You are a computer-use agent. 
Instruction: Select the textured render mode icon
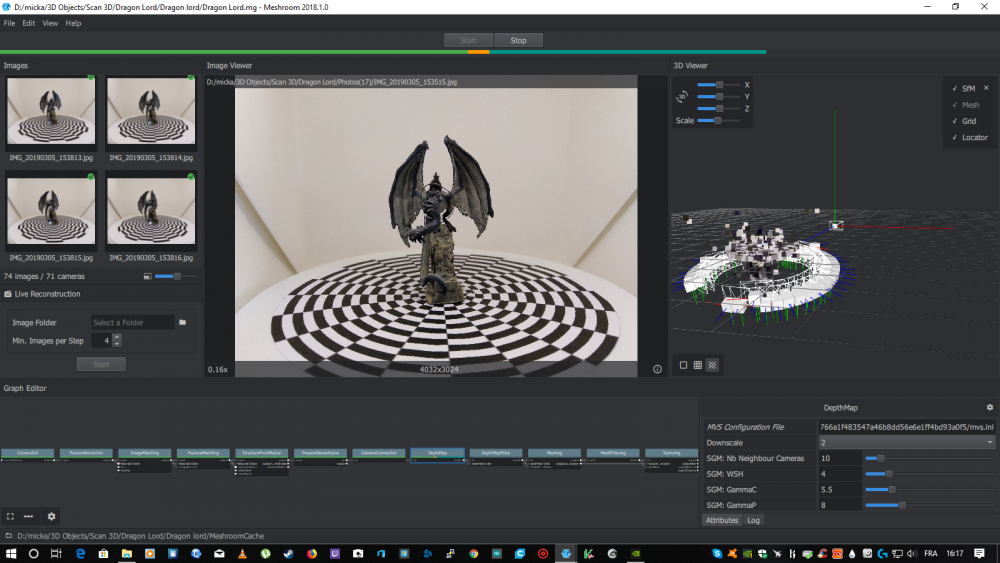click(x=712, y=365)
